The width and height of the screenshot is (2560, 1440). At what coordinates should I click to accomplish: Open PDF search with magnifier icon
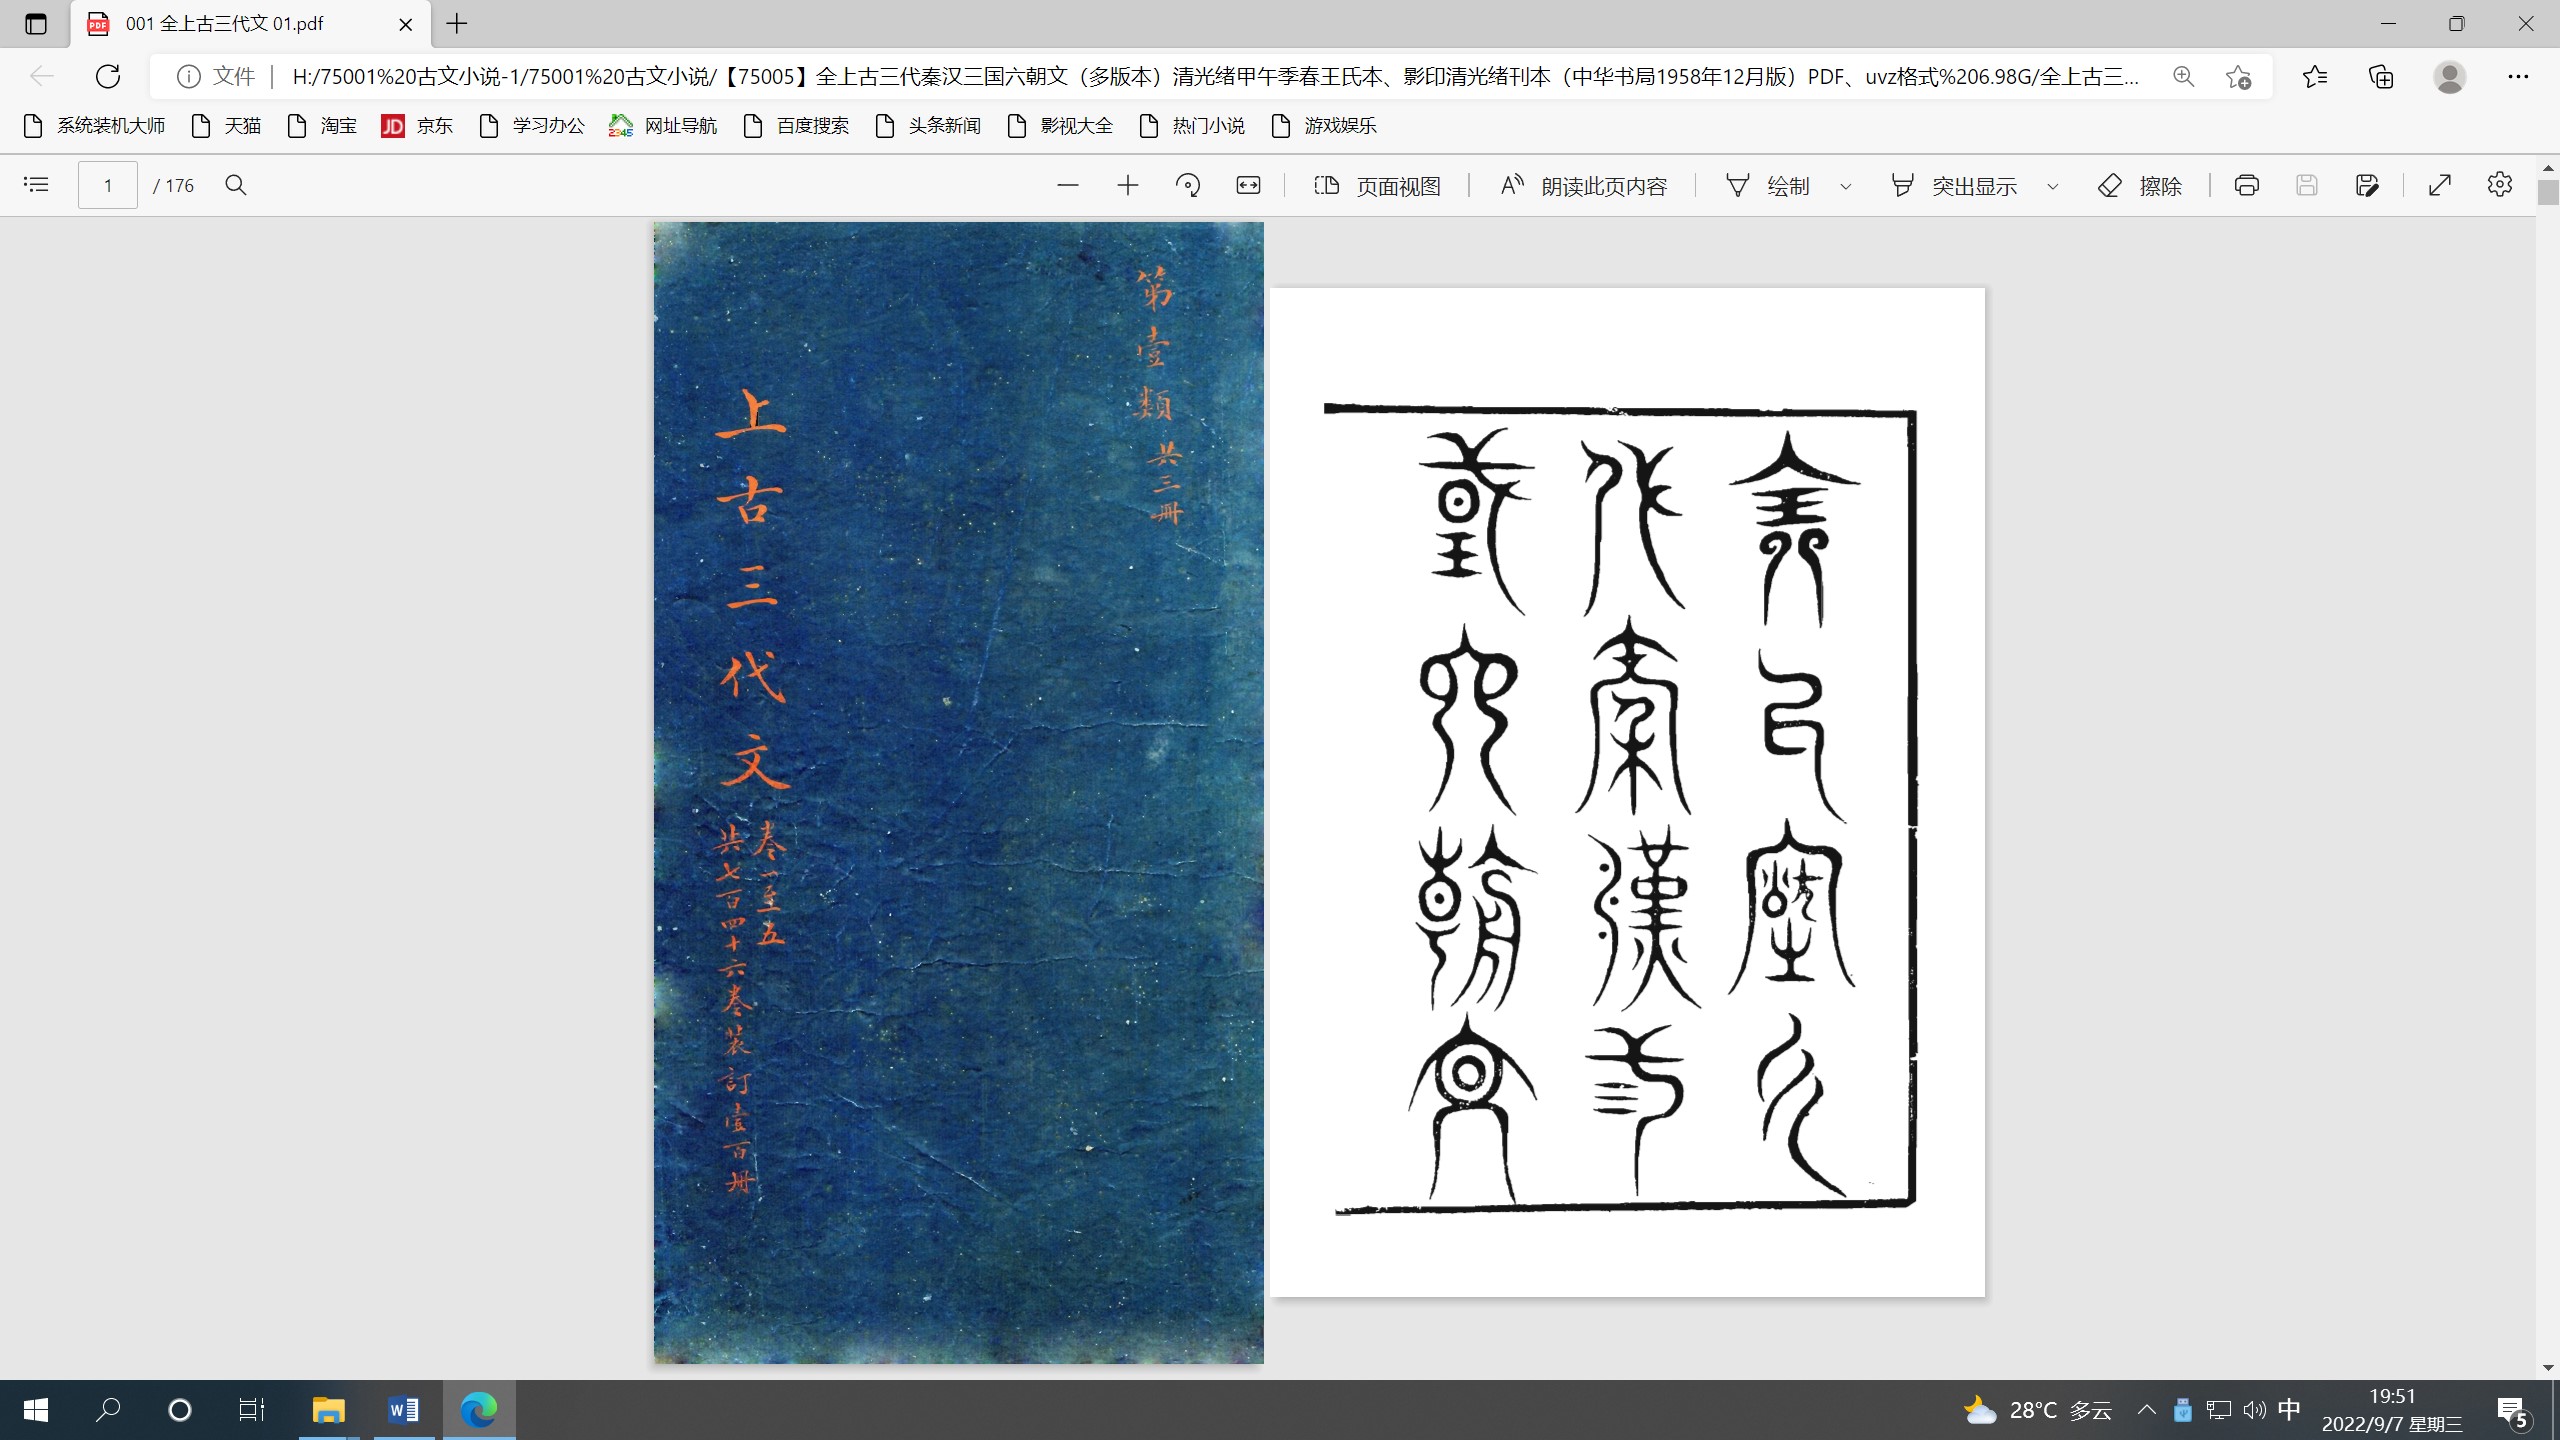[236, 185]
